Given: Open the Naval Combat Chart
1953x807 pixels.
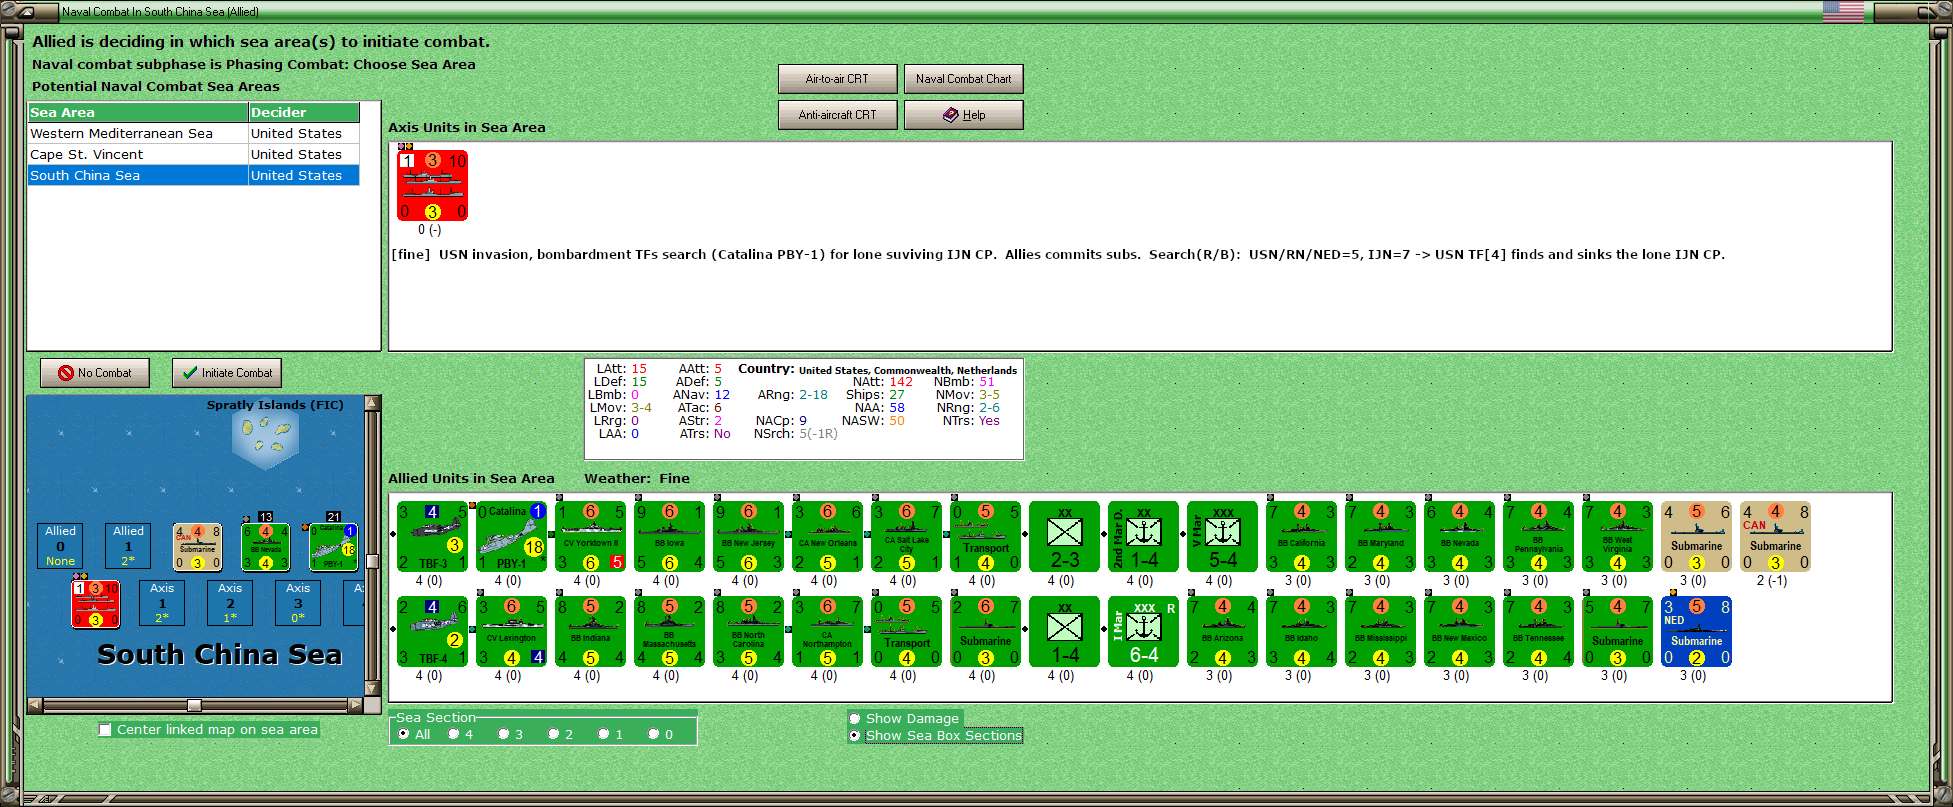Looking at the screenshot, I should [963, 79].
